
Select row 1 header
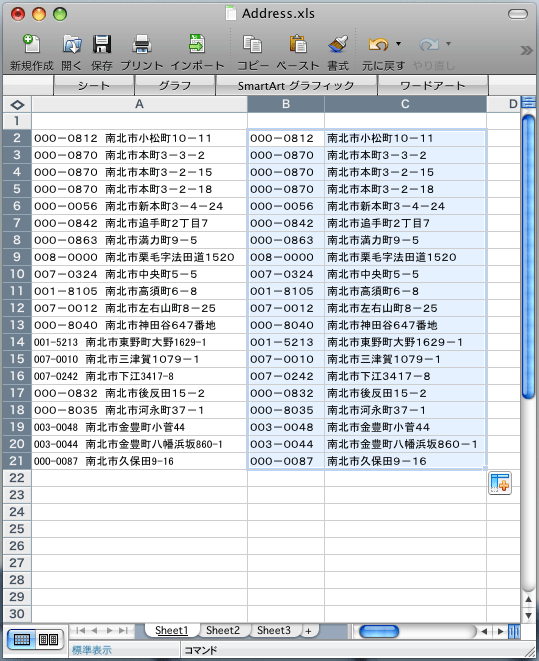[17, 121]
